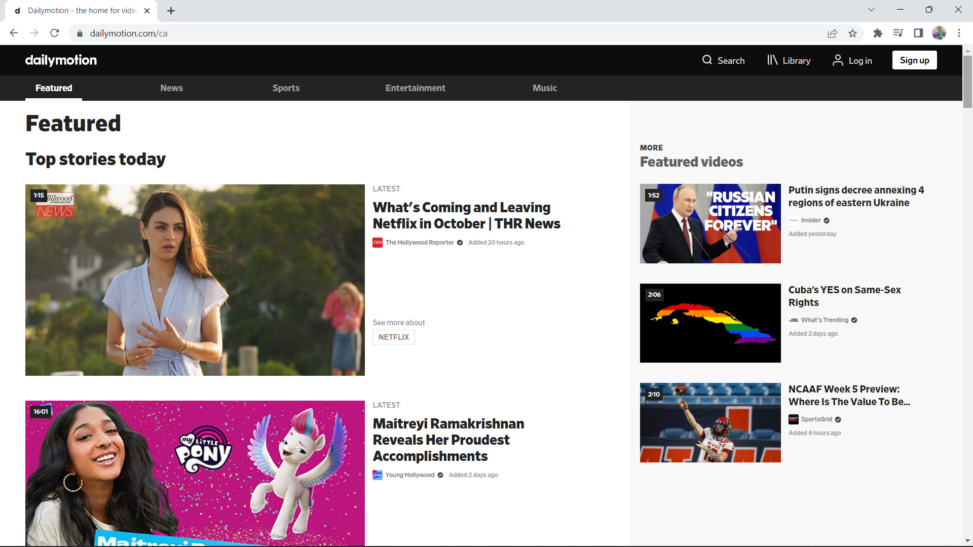Open the Insider channel link
Image resolution: width=973 pixels, height=547 pixels.
(x=810, y=220)
